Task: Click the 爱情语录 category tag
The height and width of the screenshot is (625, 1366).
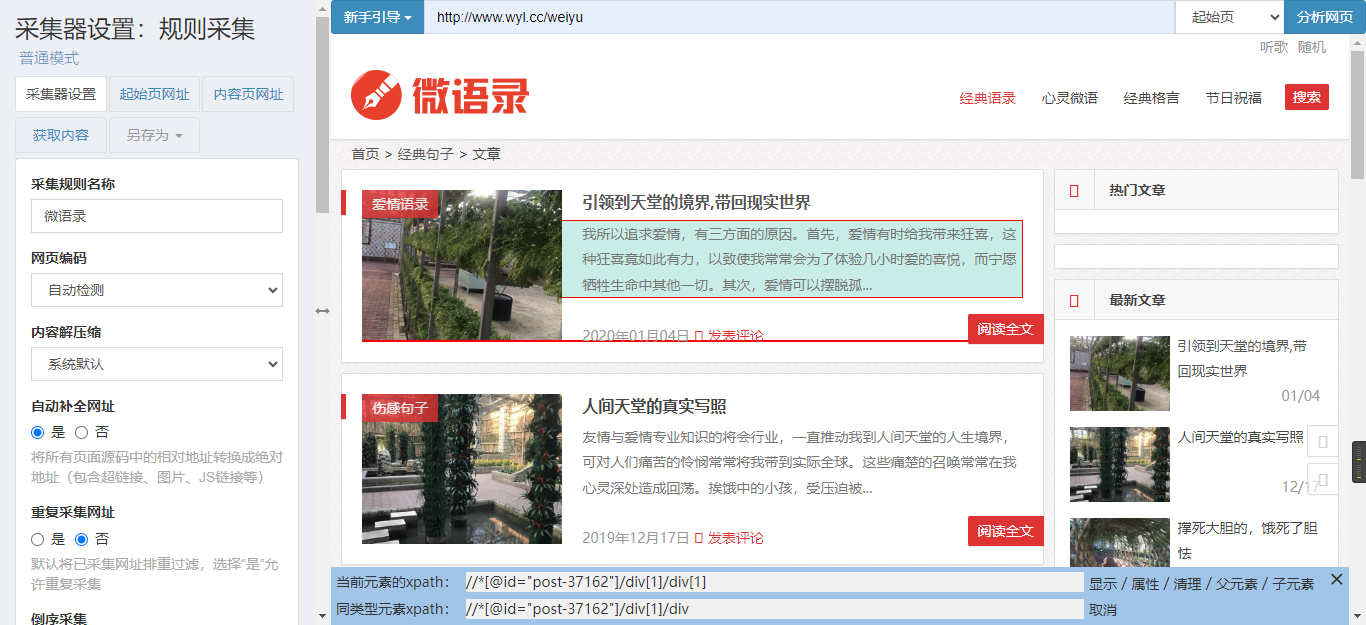Action: (400, 204)
